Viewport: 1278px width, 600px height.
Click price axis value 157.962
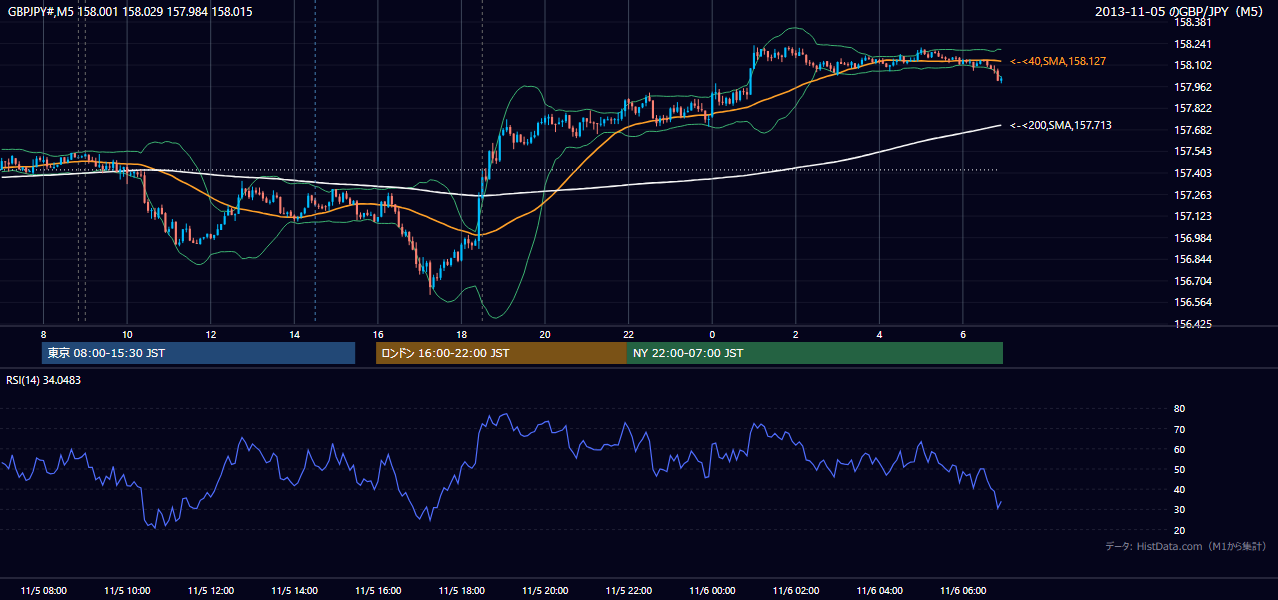point(1193,87)
